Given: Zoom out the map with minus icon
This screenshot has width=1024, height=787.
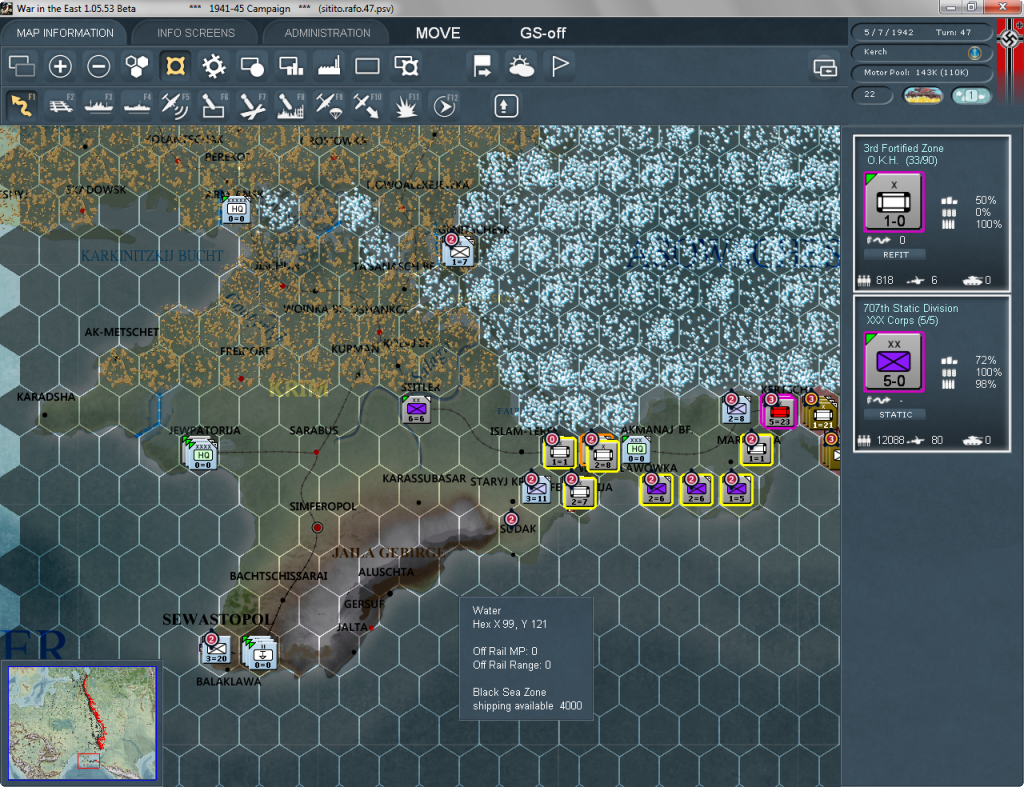Looking at the screenshot, I should pos(99,66).
